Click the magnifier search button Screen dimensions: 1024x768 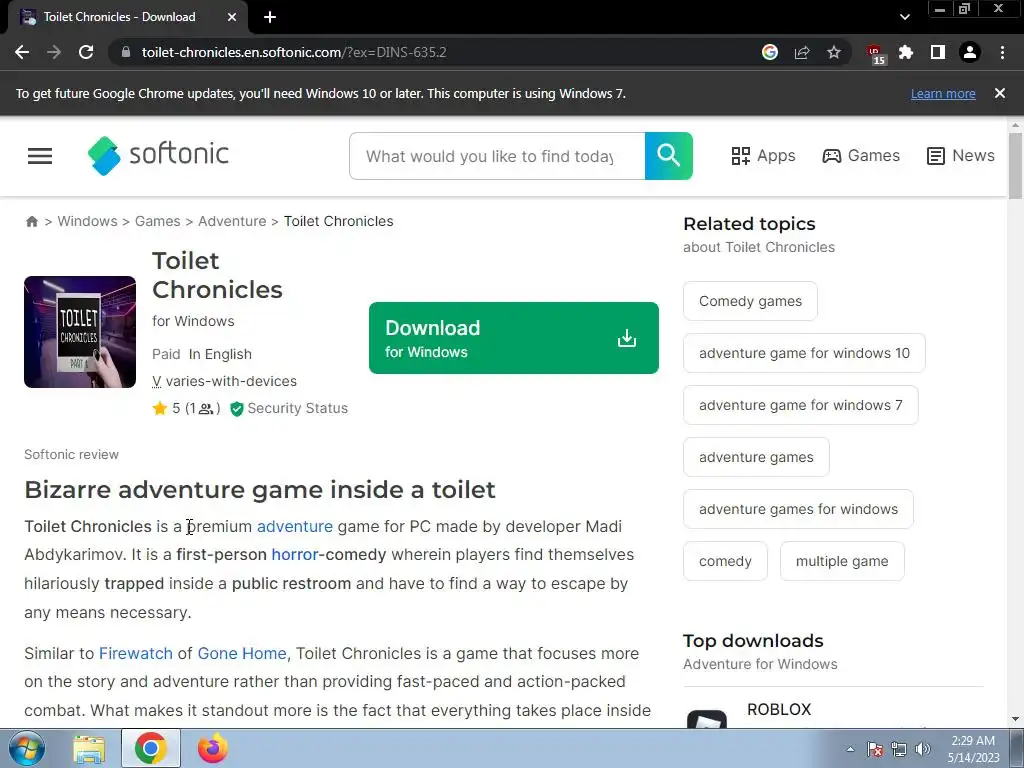point(669,156)
